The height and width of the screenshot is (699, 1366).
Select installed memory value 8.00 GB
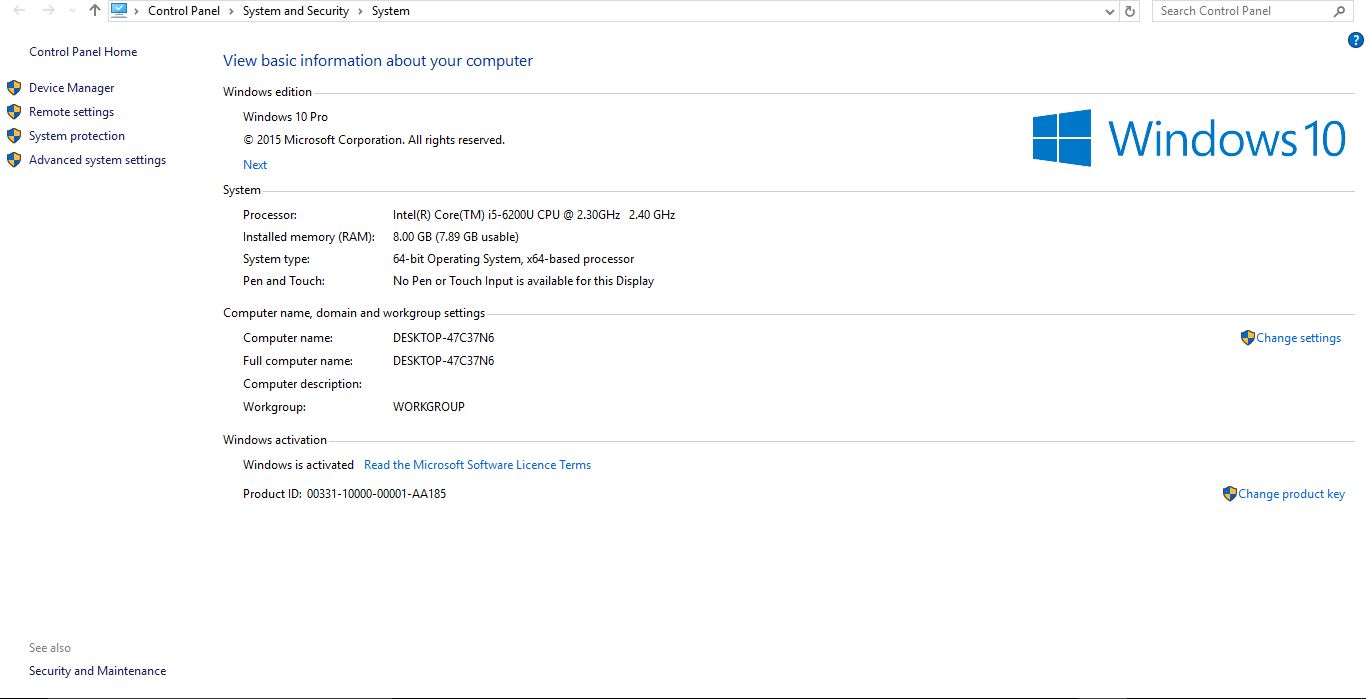click(455, 237)
